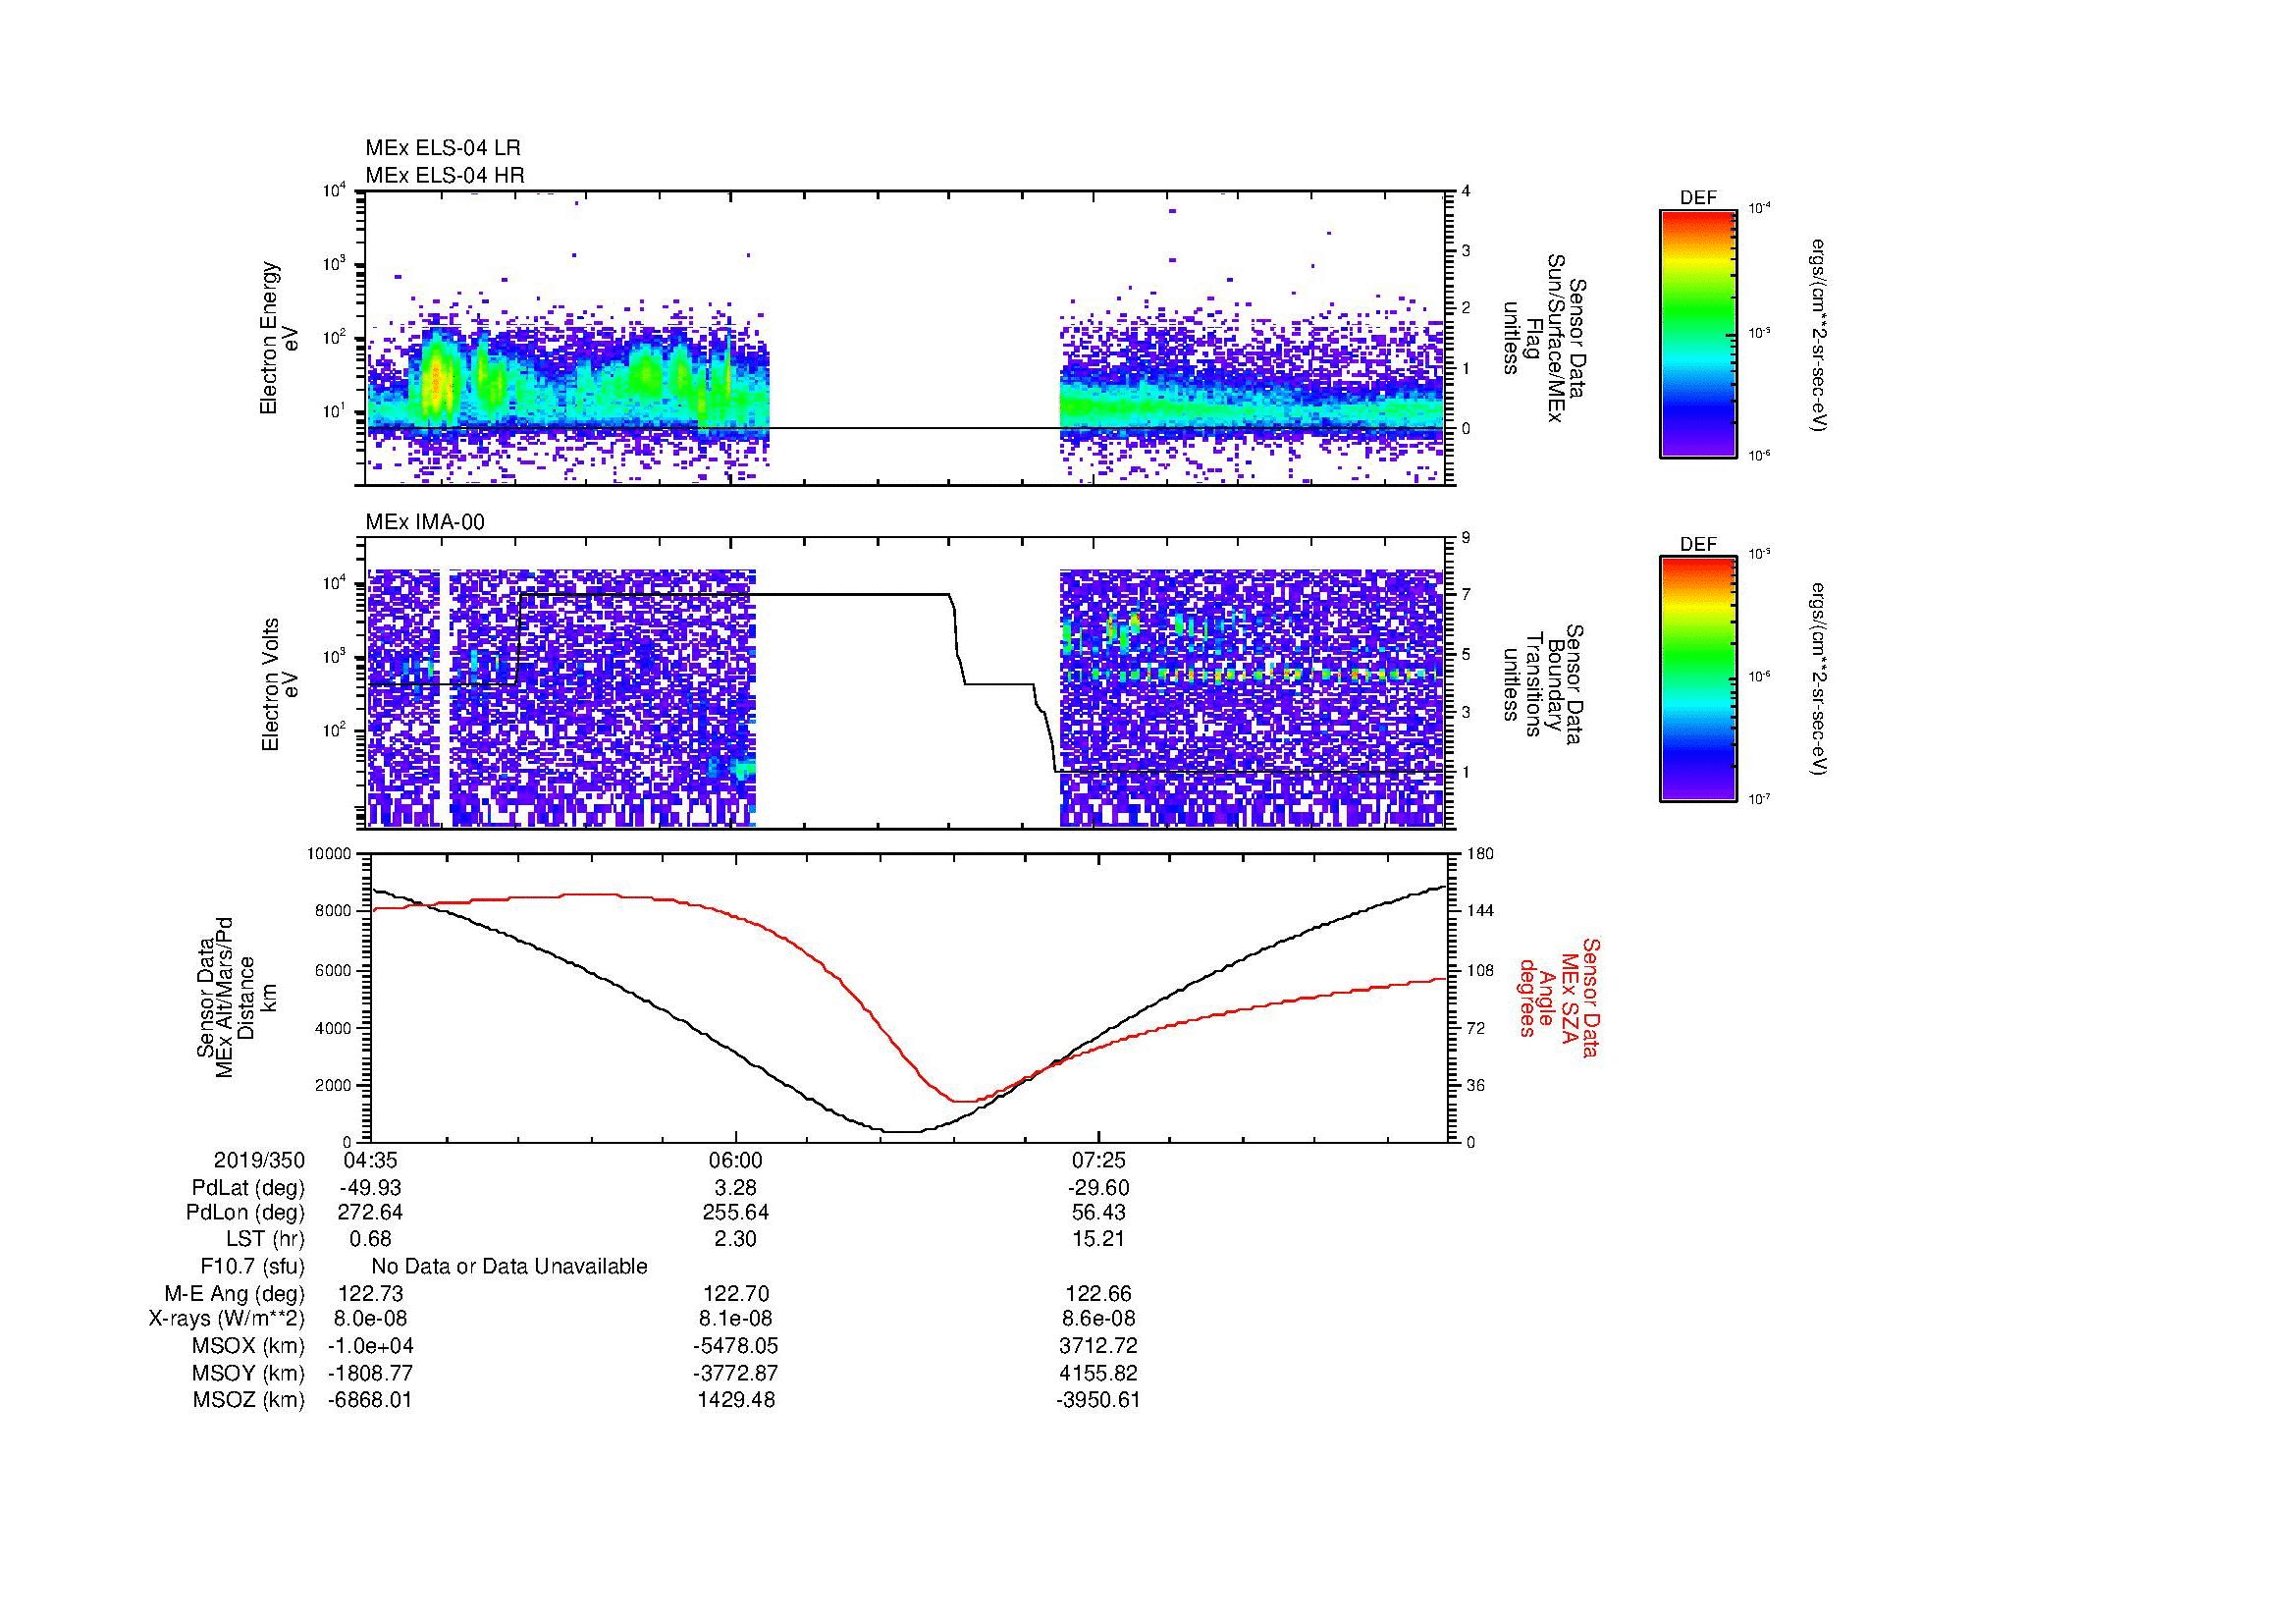Click the MSOZ value -6868.01
The width and height of the screenshot is (2296, 1623).
(370, 1400)
